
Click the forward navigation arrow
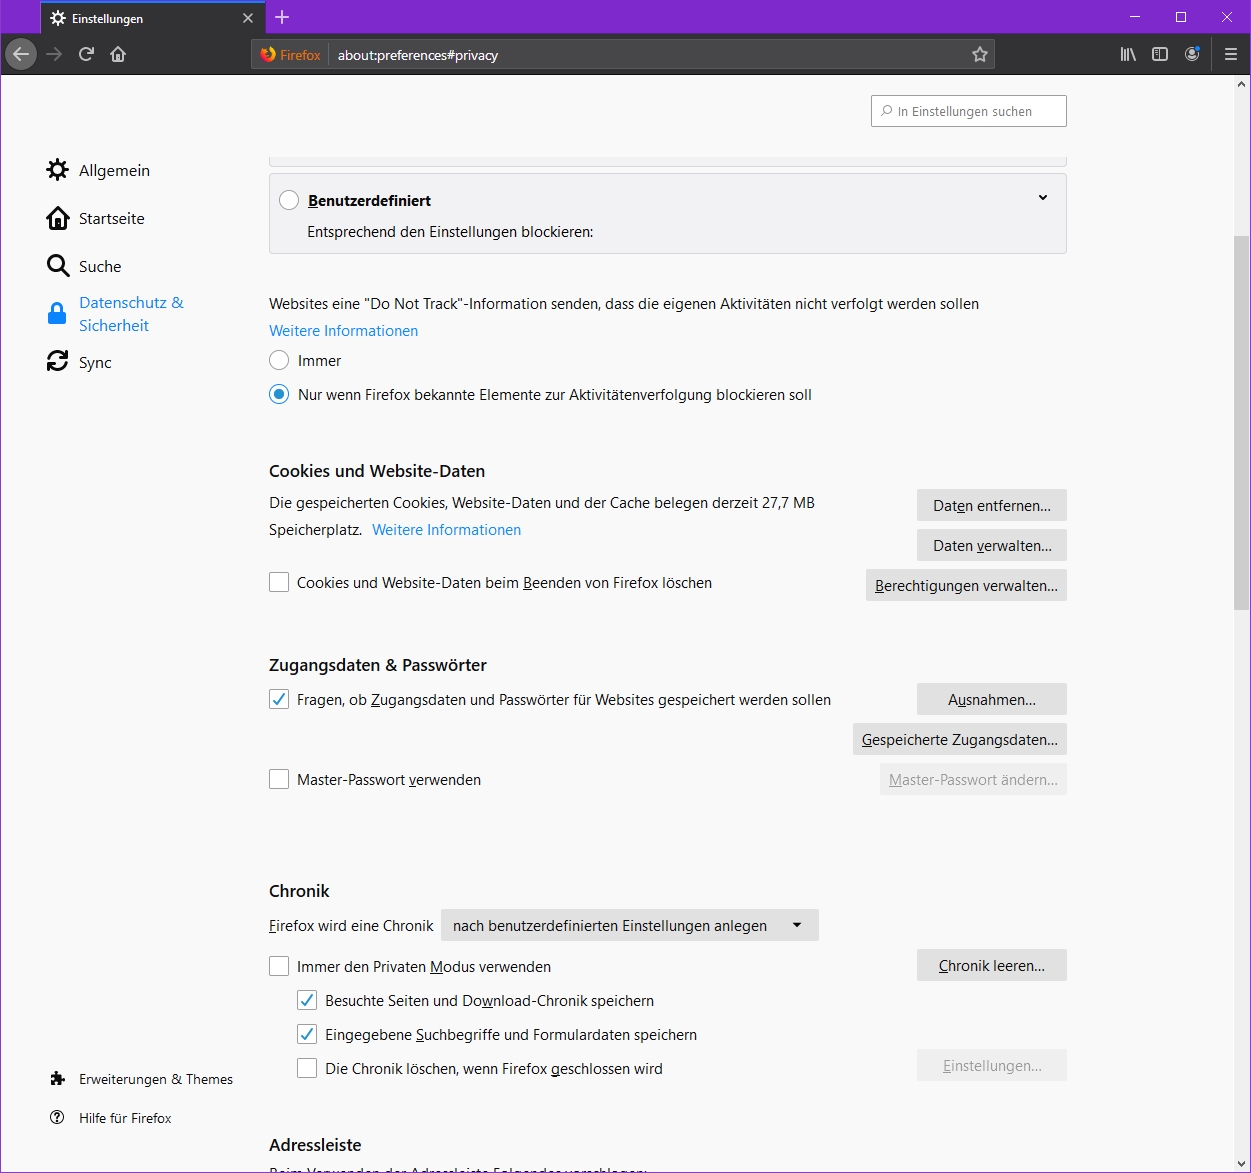pyautogui.click(x=54, y=54)
